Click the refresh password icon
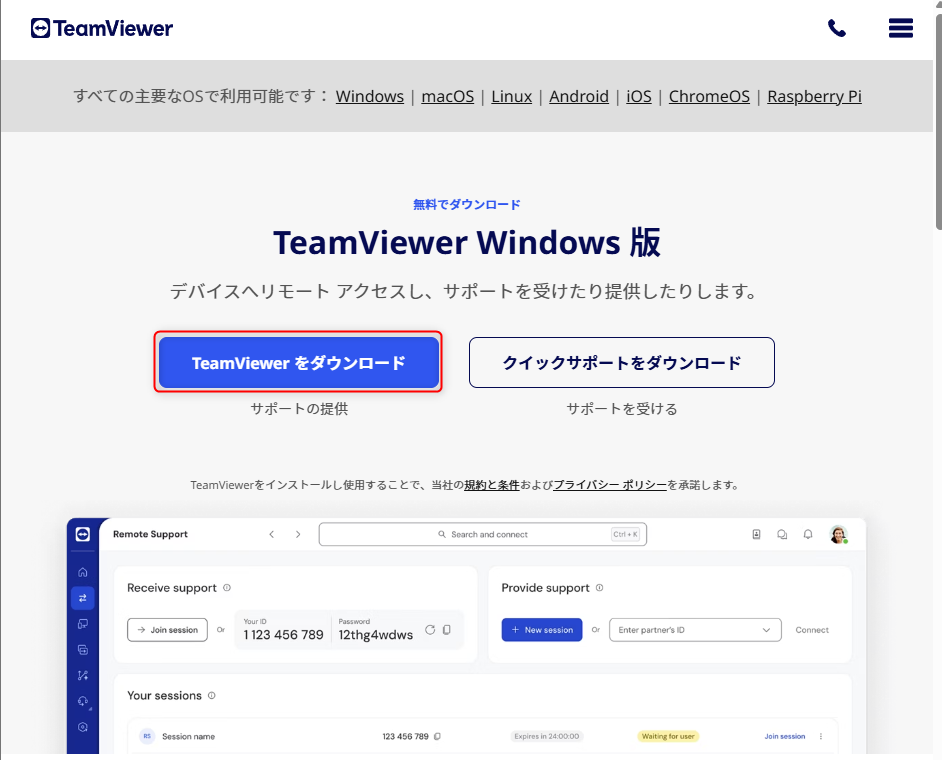This screenshot has height=760, width=942. (x=430, y=630)
